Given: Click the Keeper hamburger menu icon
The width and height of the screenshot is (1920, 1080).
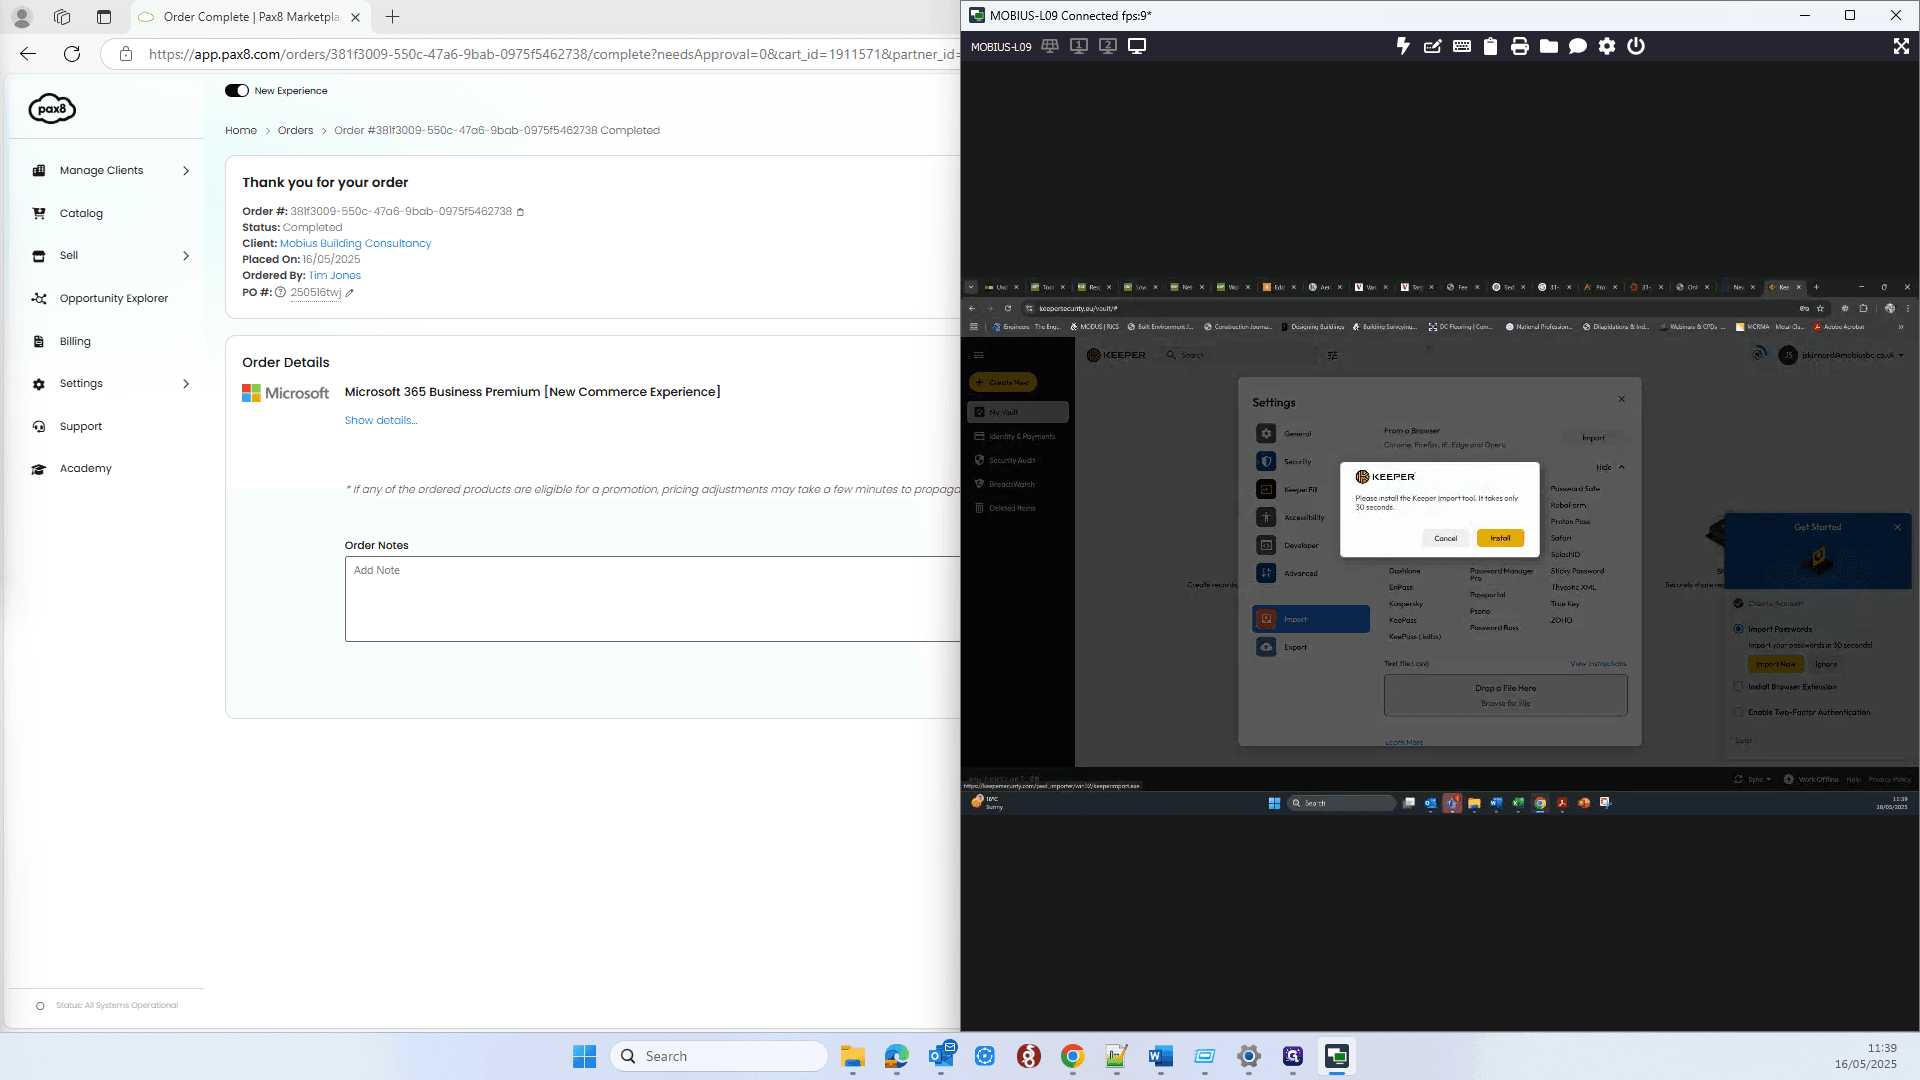Looking at the screenshot, I should coord(978,355).
